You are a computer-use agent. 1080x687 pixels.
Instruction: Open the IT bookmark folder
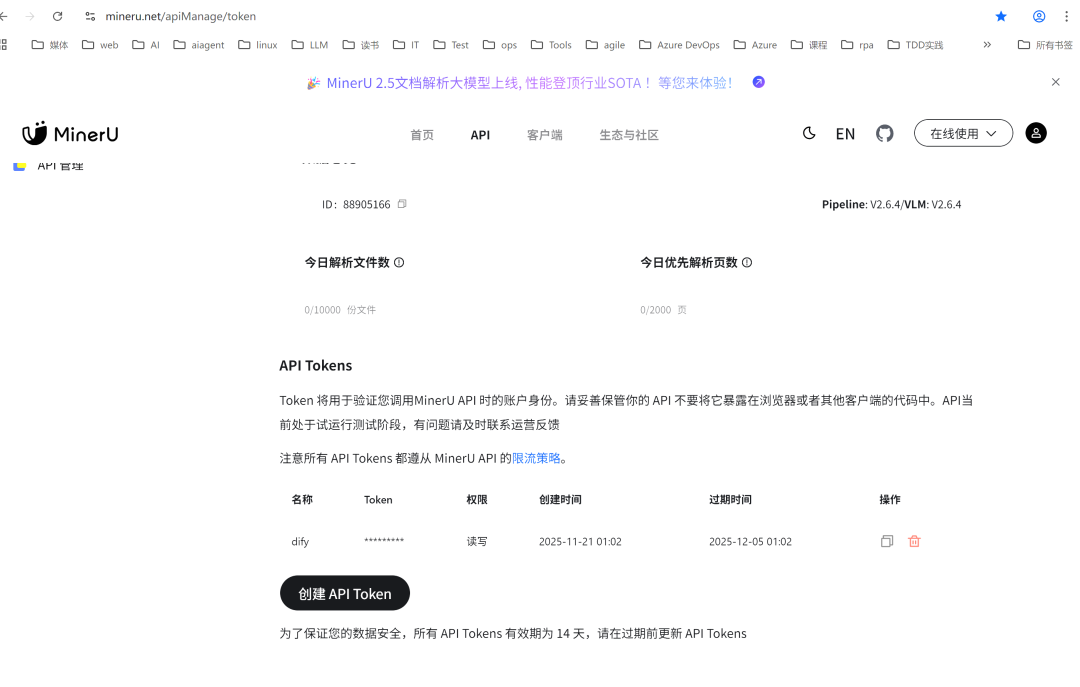pos(406,45)
